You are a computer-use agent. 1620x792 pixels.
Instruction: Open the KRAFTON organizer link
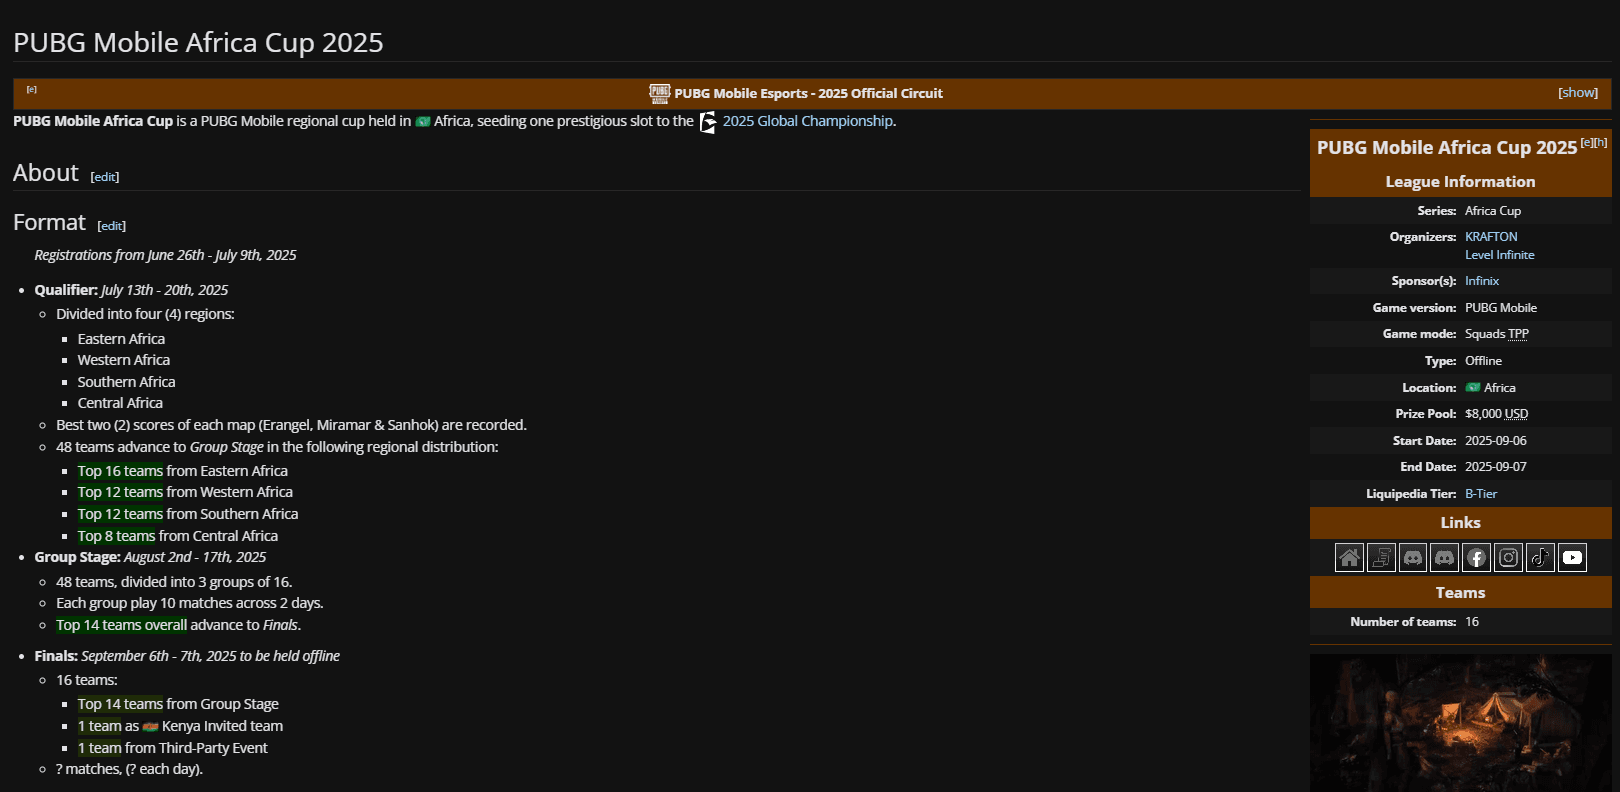pyautogui.click(x=1491, y=237)
